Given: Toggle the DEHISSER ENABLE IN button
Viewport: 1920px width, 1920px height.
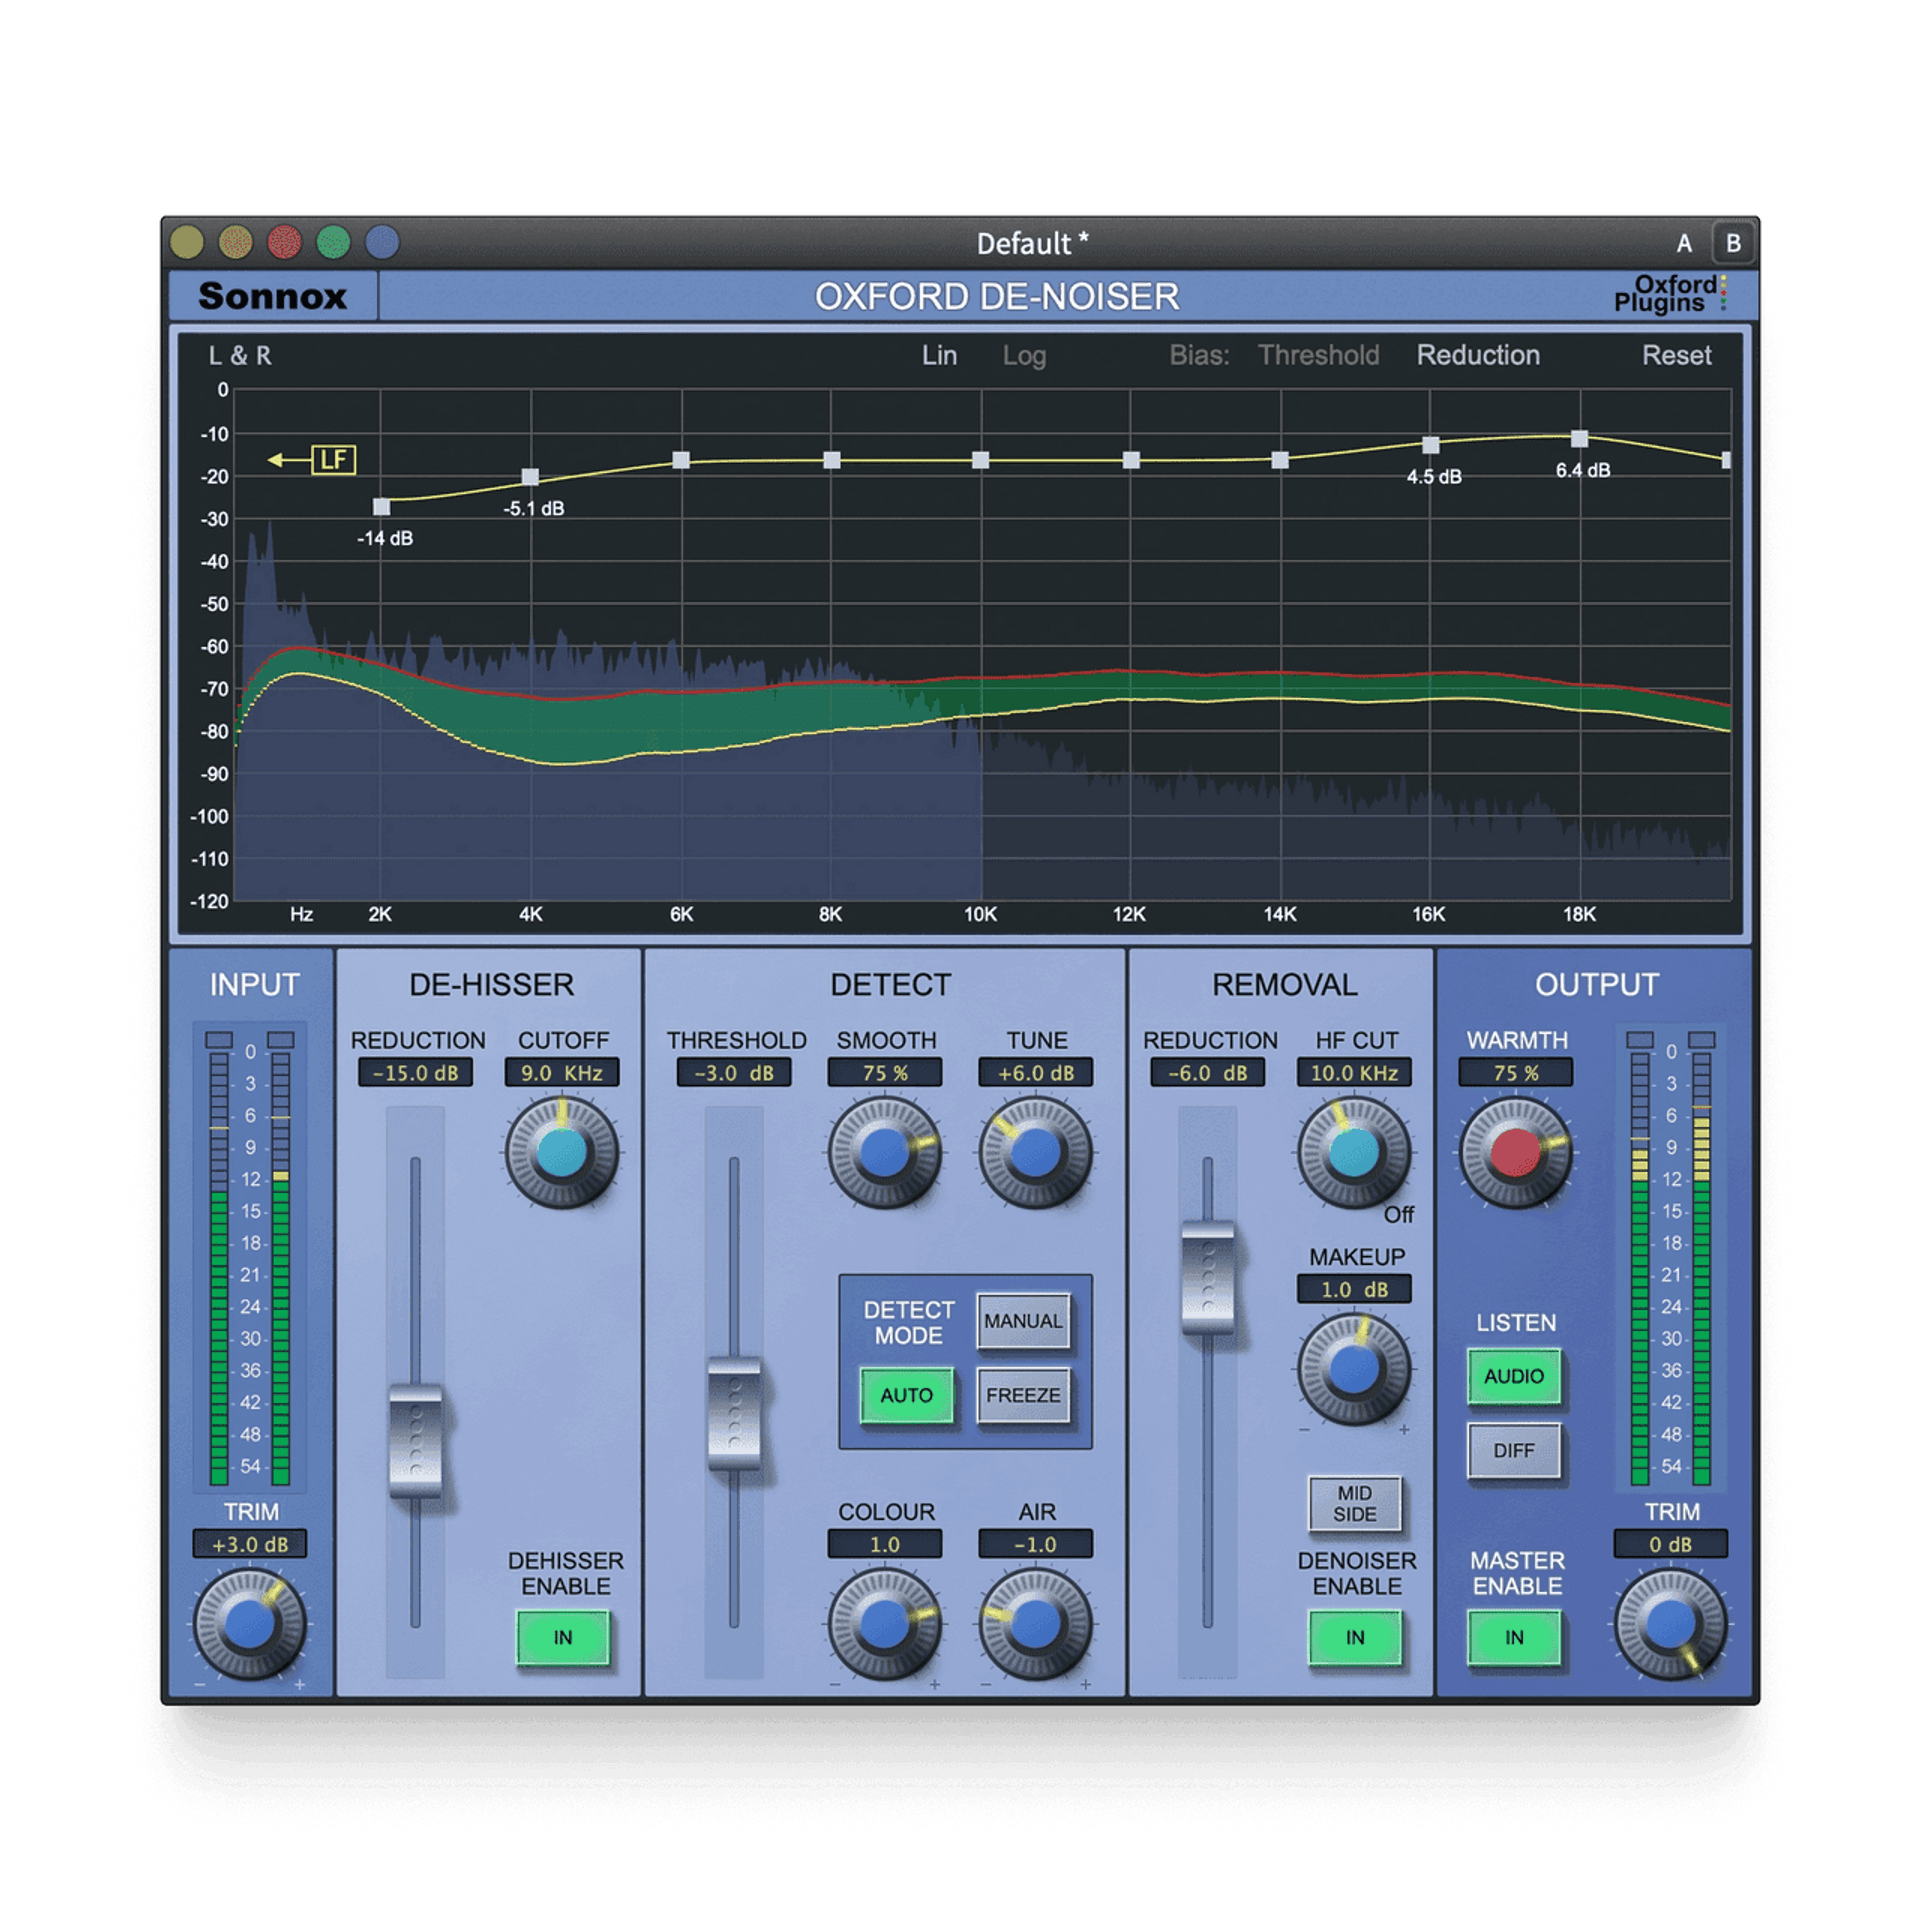Looking at the screenshot, I should tap(563, 1638).
